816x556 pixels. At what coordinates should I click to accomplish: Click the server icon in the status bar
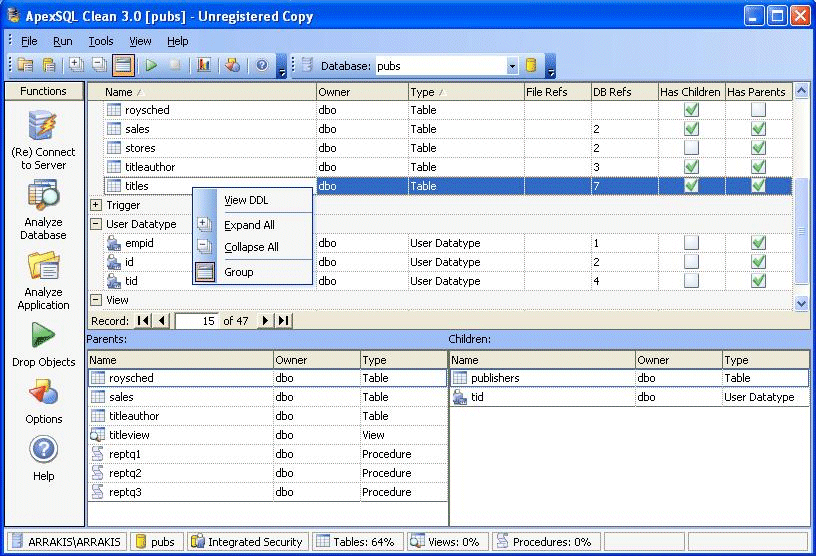(x=17, y=541)
